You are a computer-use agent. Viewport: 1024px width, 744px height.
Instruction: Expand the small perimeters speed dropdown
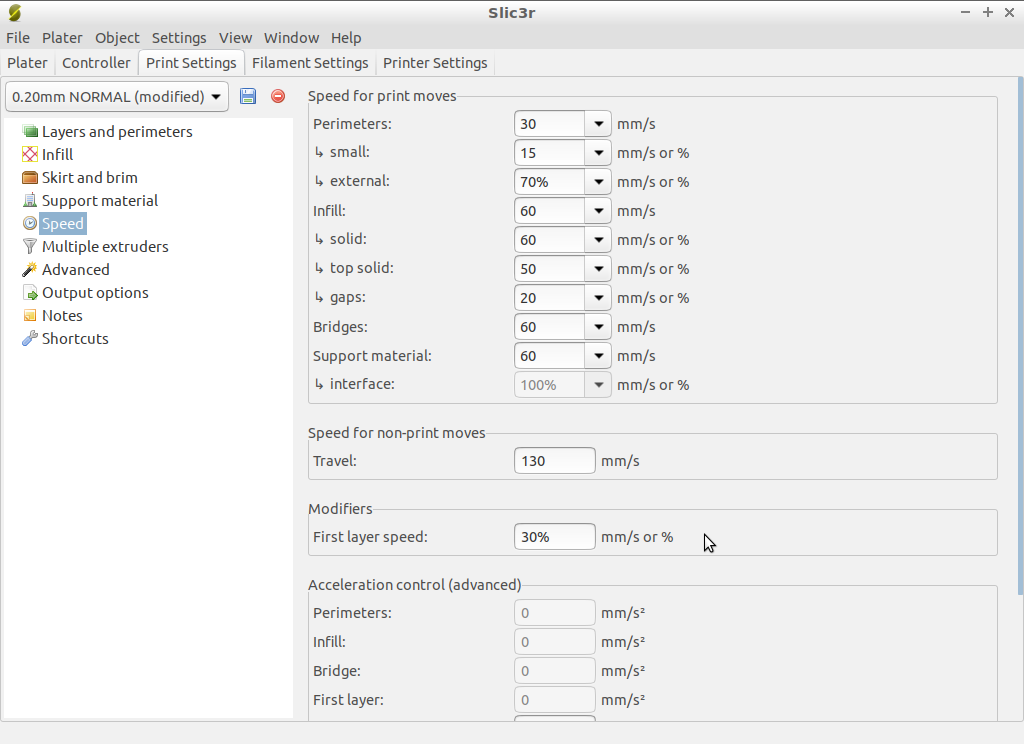[x=598, y=153]
